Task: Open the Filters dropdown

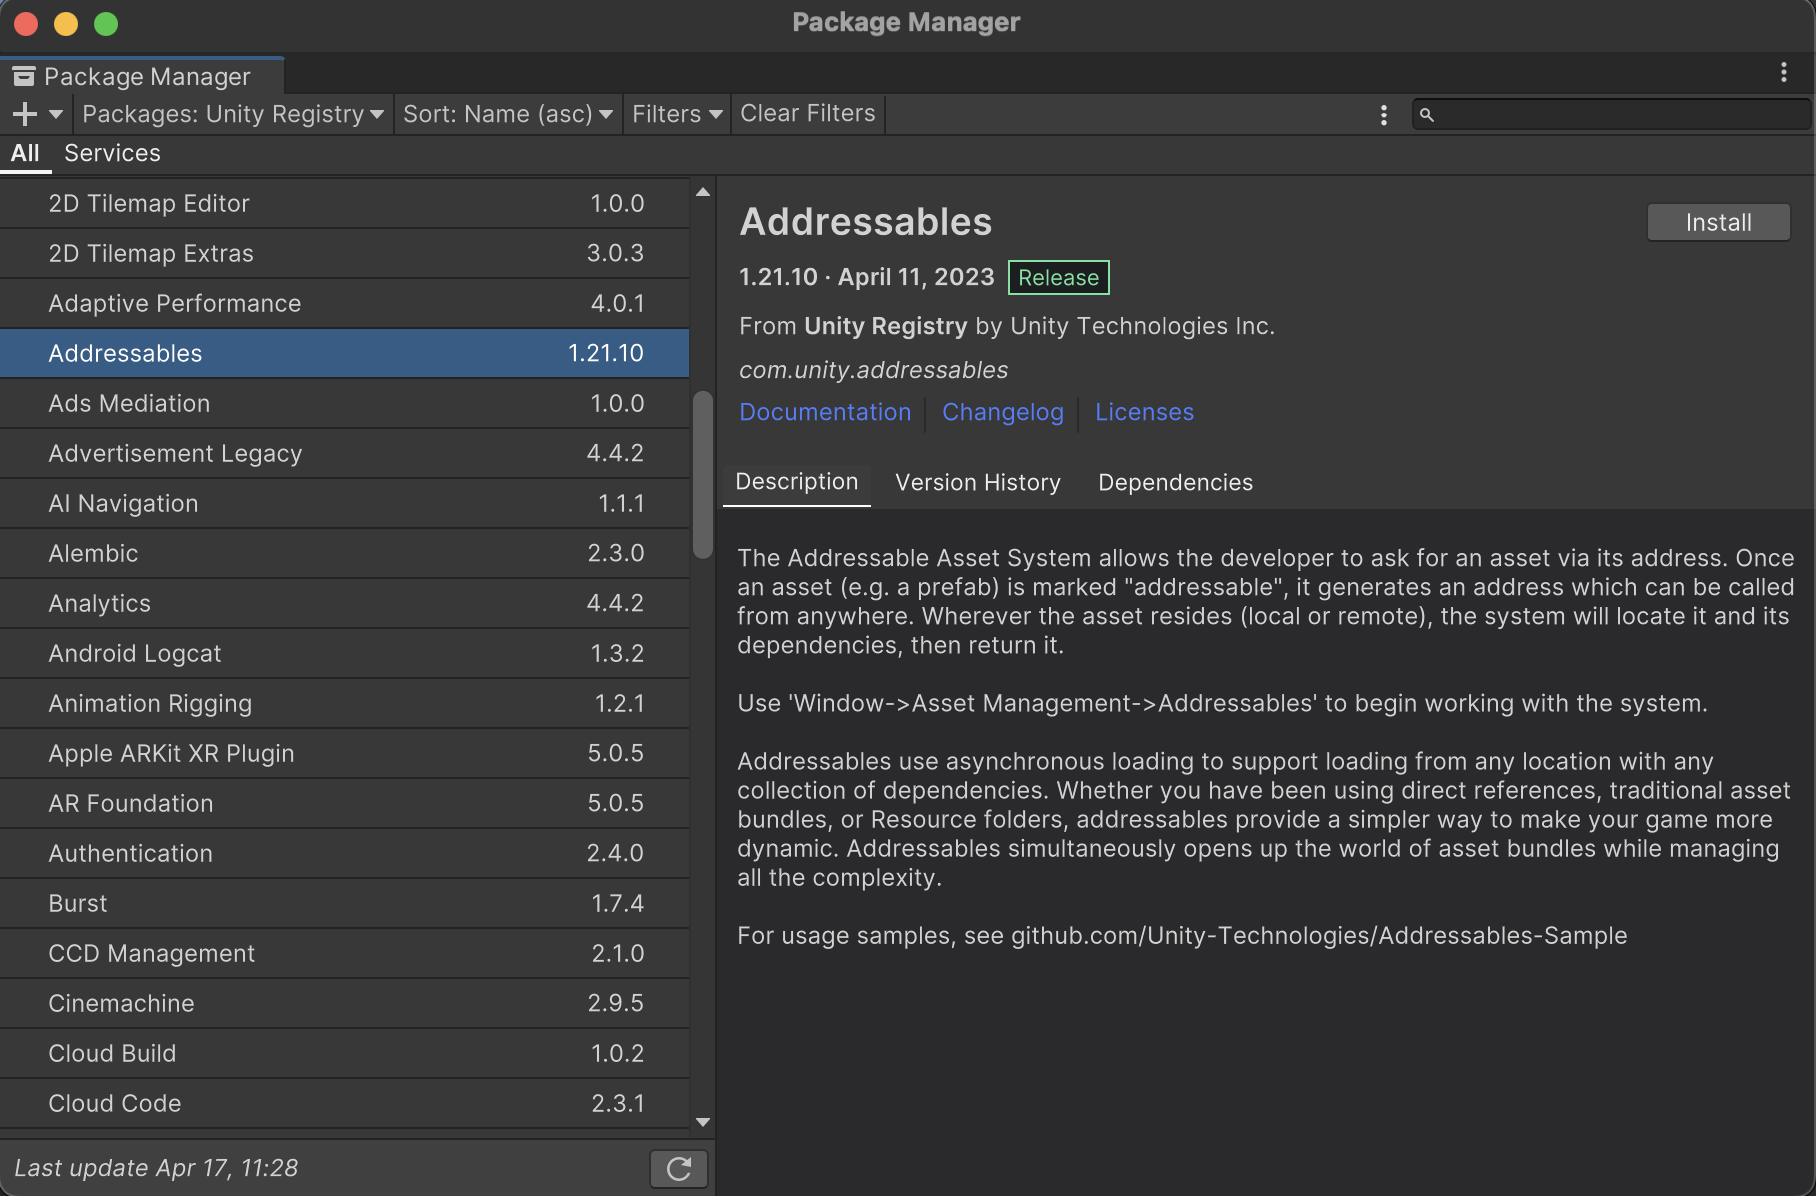Action: click(676, 114)
